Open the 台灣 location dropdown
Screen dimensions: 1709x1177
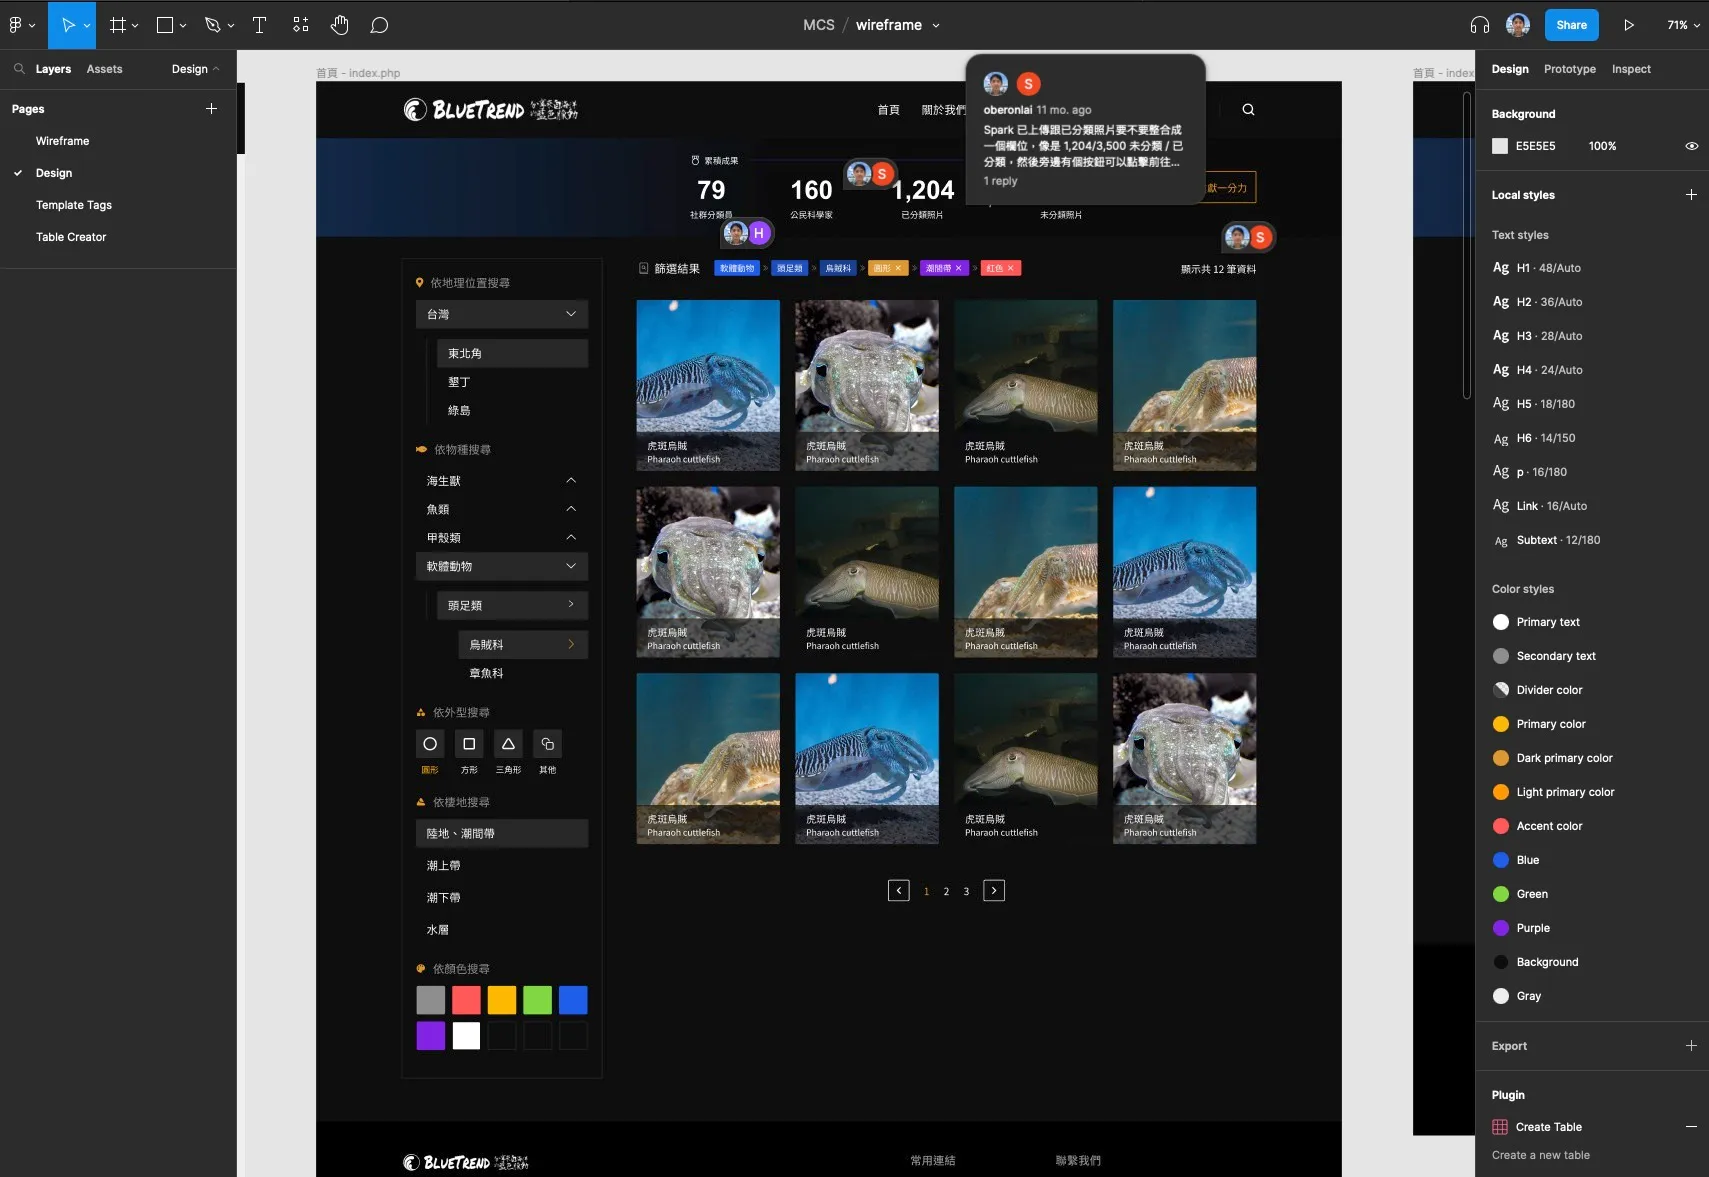click(x=571, y=313)
